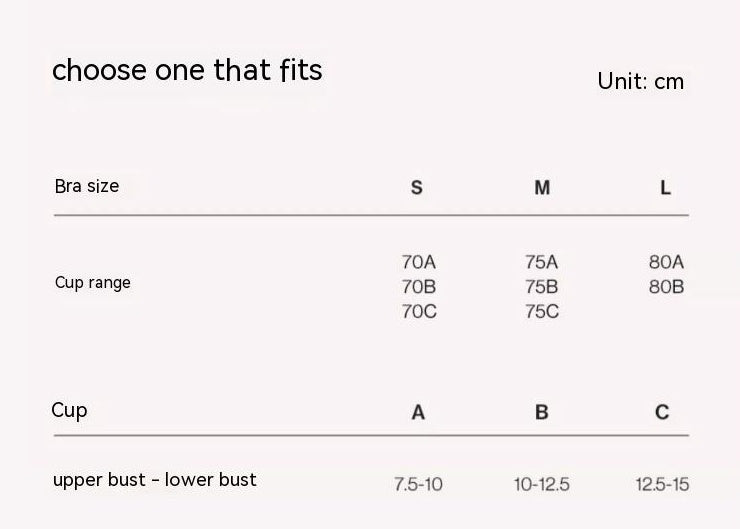Click the 80A cup value

tap(666, 262)
